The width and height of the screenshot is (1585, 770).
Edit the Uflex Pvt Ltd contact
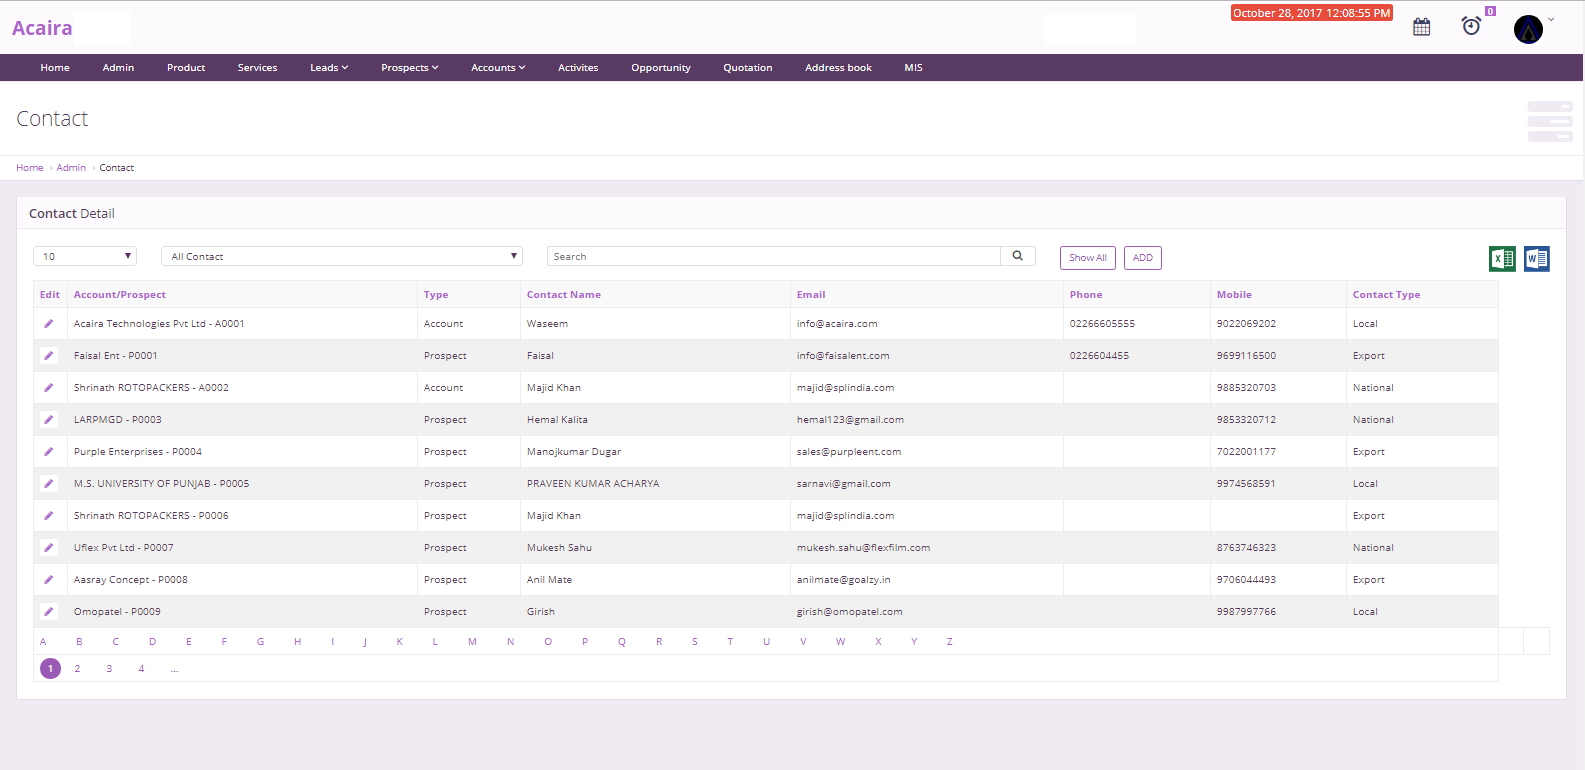point(49,548)
